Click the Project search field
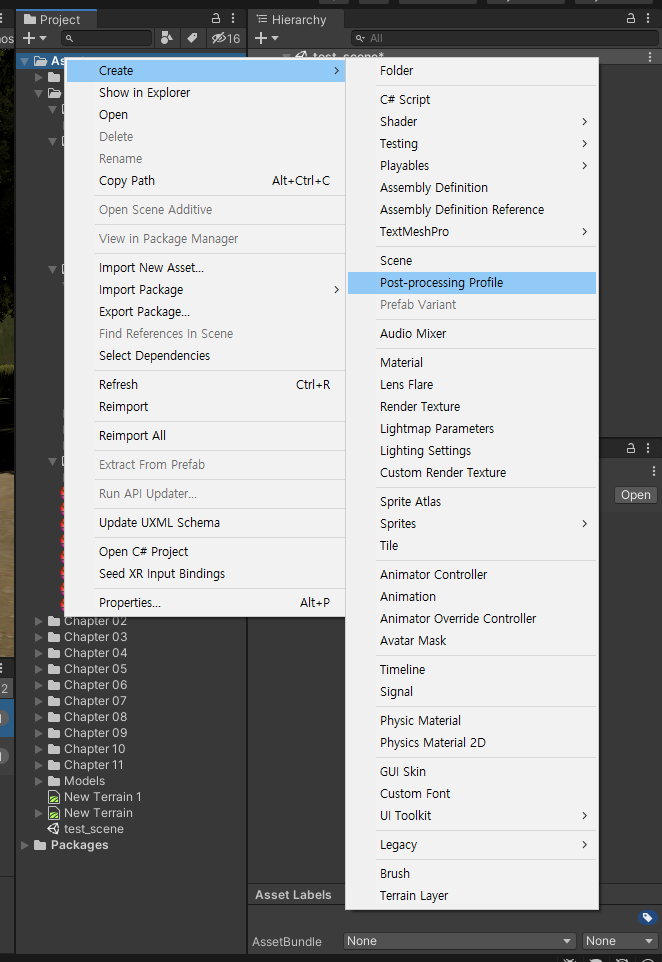Screen dimensions: 662x962 [x=107, y=38]
